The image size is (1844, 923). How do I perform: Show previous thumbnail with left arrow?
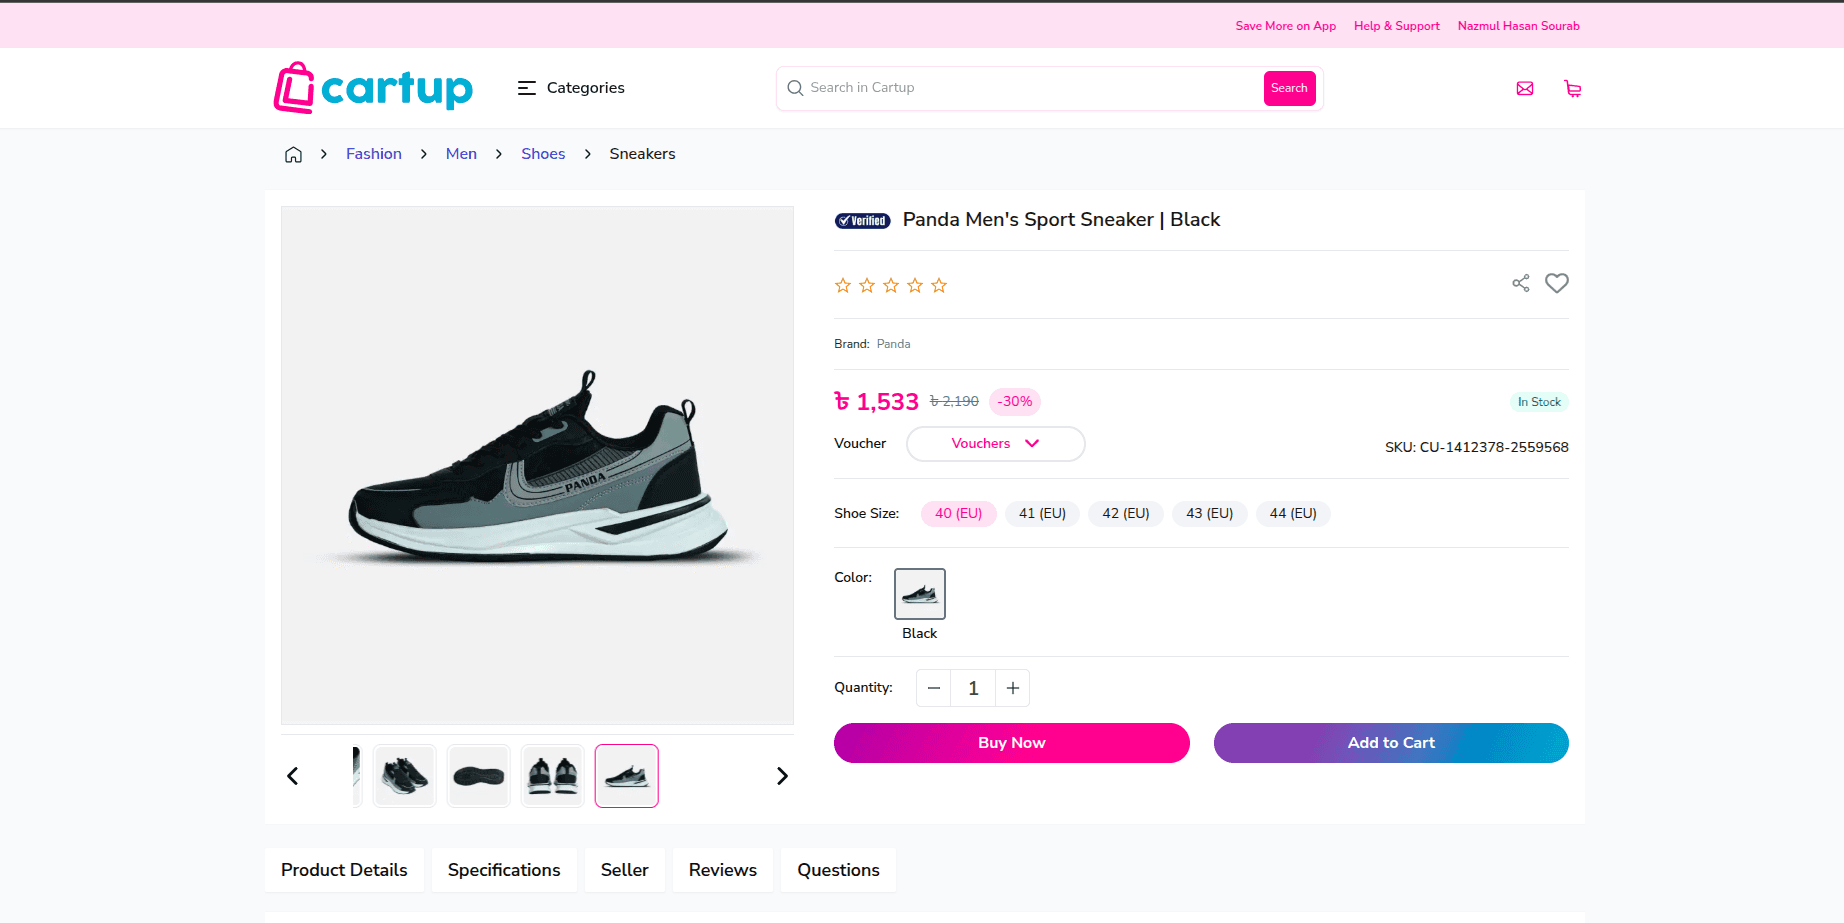pyautogui.click(x=293, y=776)
